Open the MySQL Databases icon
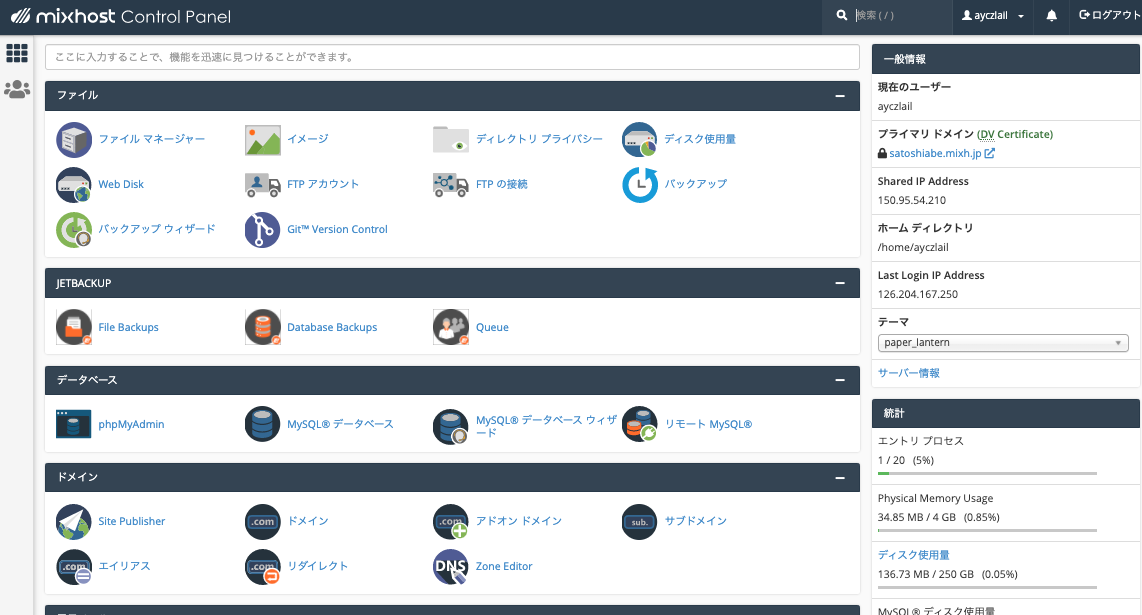Image resolution: width=1142 pixels, height=615 pixels. click(262, 424)
